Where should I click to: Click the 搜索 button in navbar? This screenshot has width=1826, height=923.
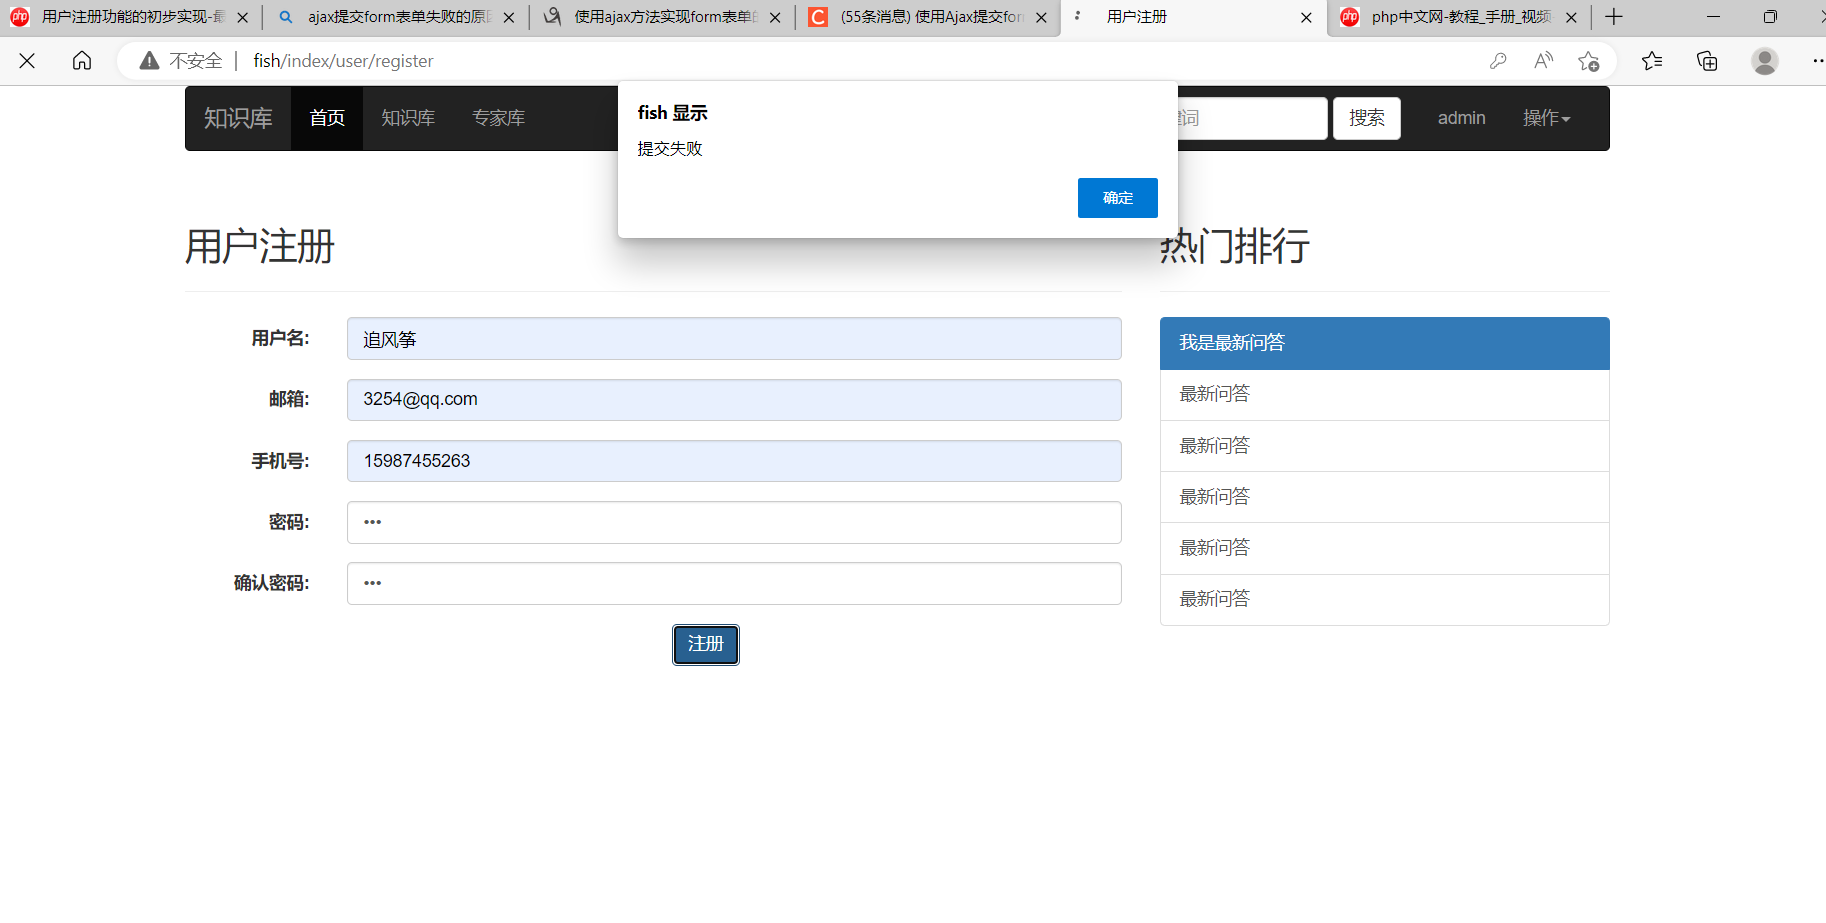click(1366, 118)
